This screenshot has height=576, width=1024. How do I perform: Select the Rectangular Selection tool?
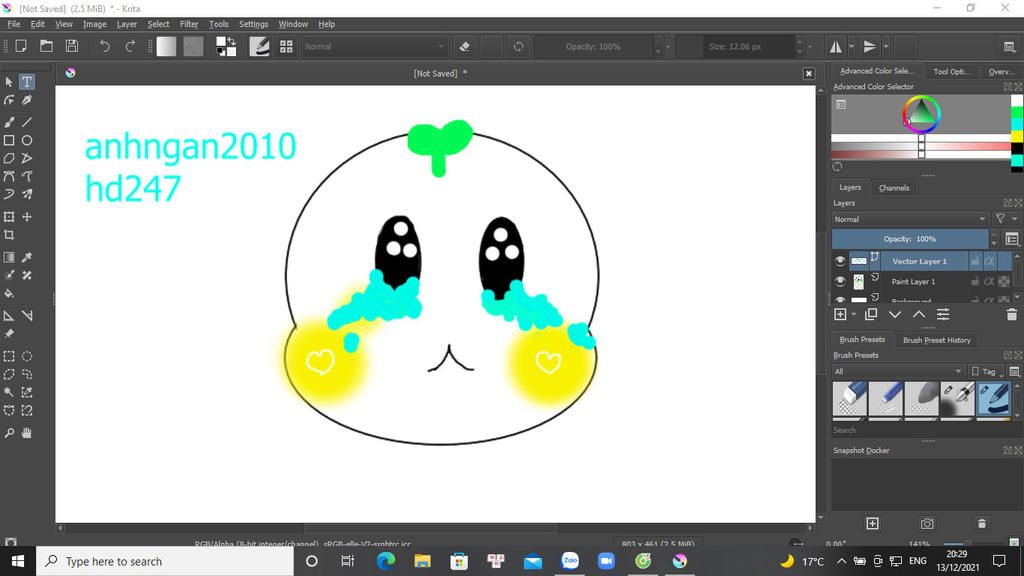point(8,357)
